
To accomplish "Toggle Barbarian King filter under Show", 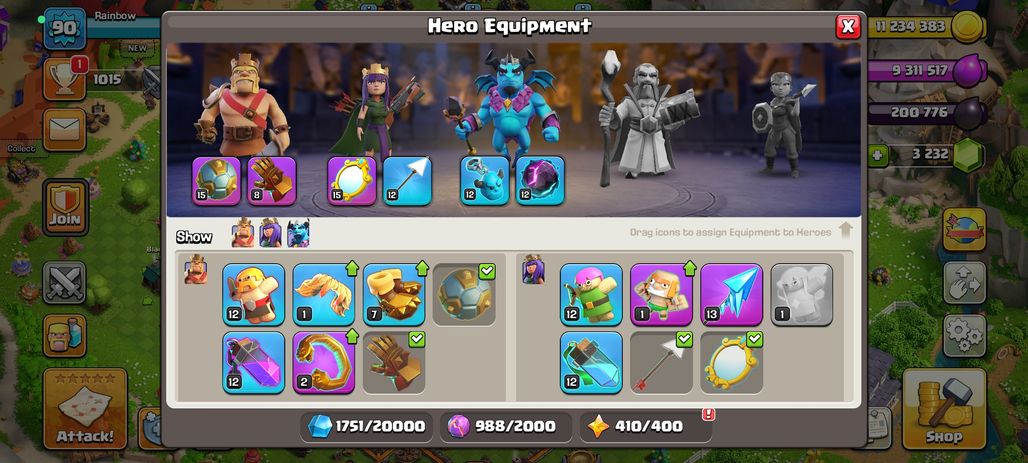I will pos(243,233).
